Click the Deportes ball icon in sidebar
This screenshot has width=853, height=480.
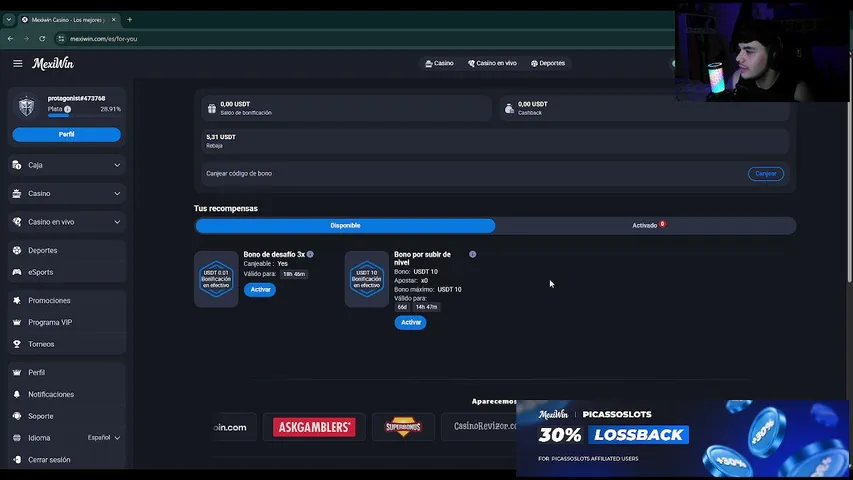17,250
